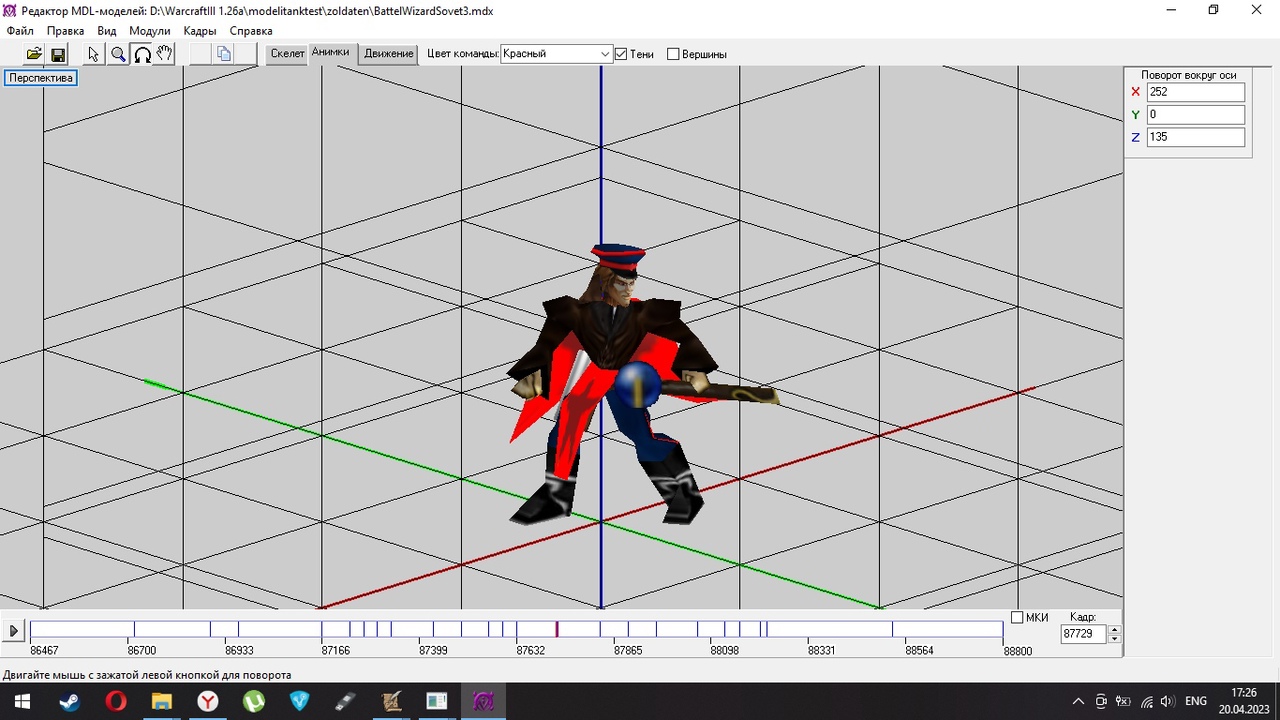Click the timeline label 88564

click(919, 651)
